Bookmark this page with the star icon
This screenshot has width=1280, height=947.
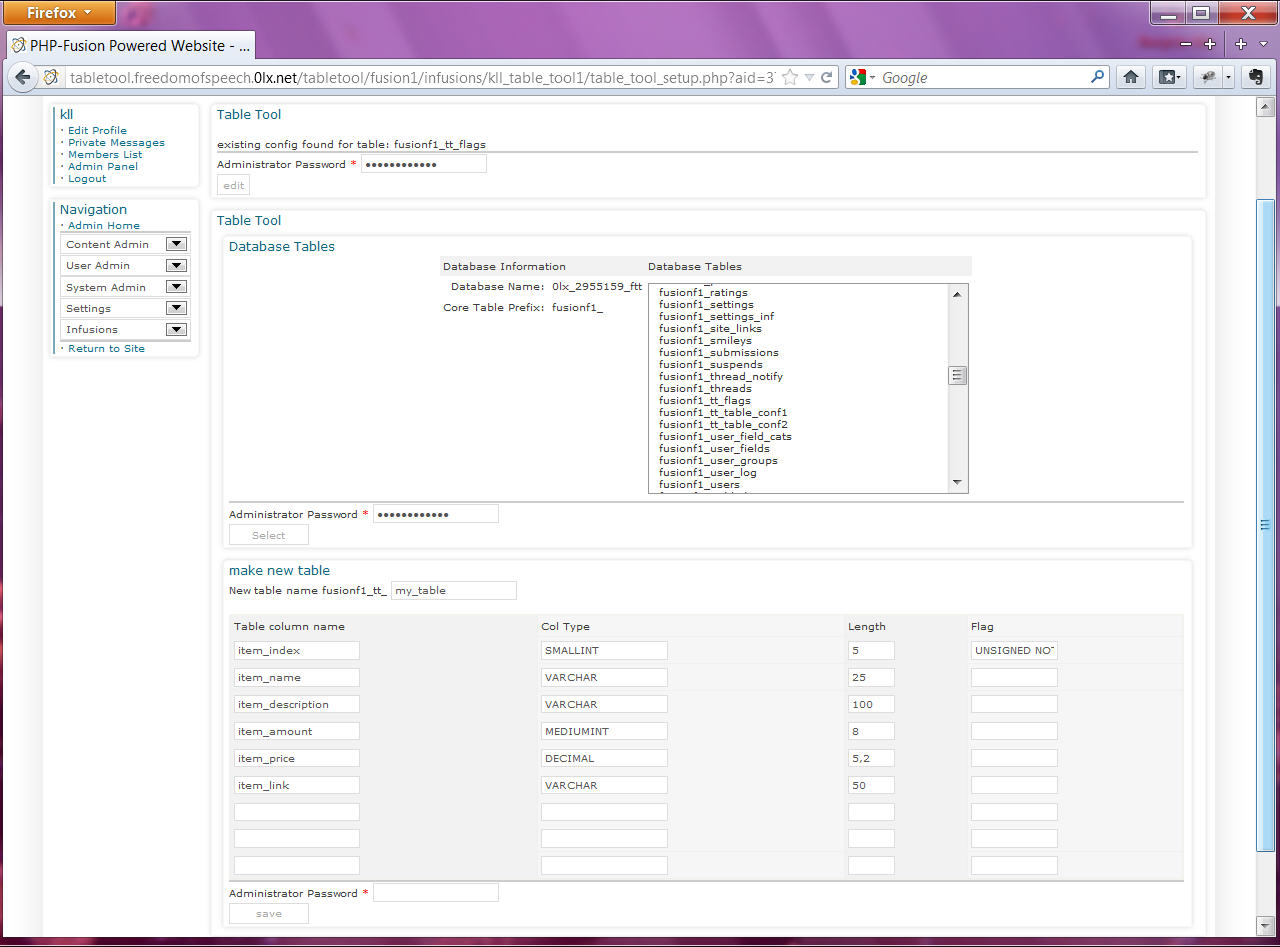790,77
